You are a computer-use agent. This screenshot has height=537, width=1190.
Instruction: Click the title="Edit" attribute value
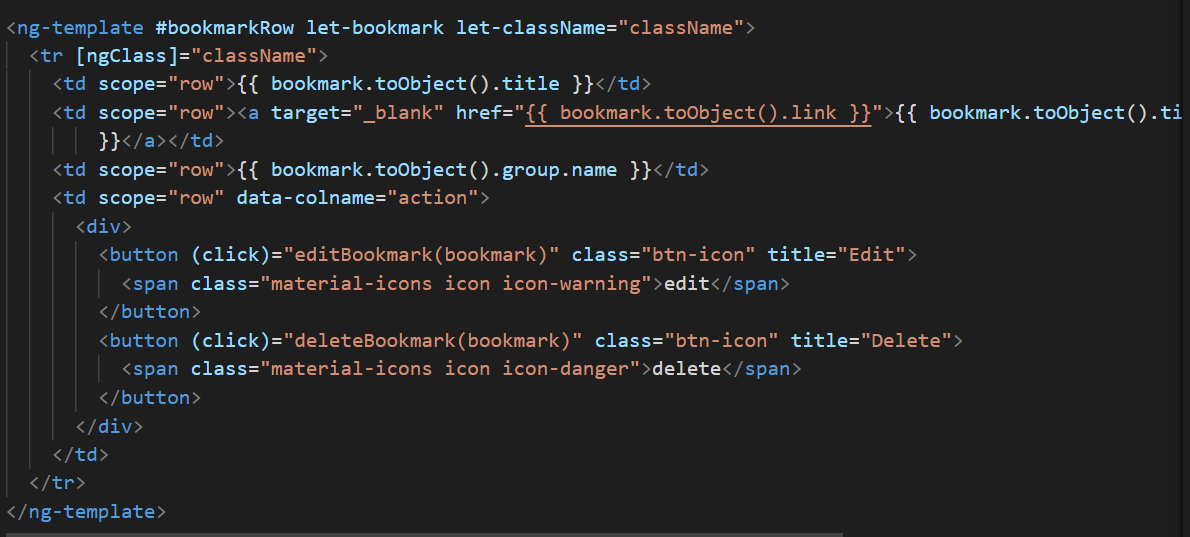point(872,255)
